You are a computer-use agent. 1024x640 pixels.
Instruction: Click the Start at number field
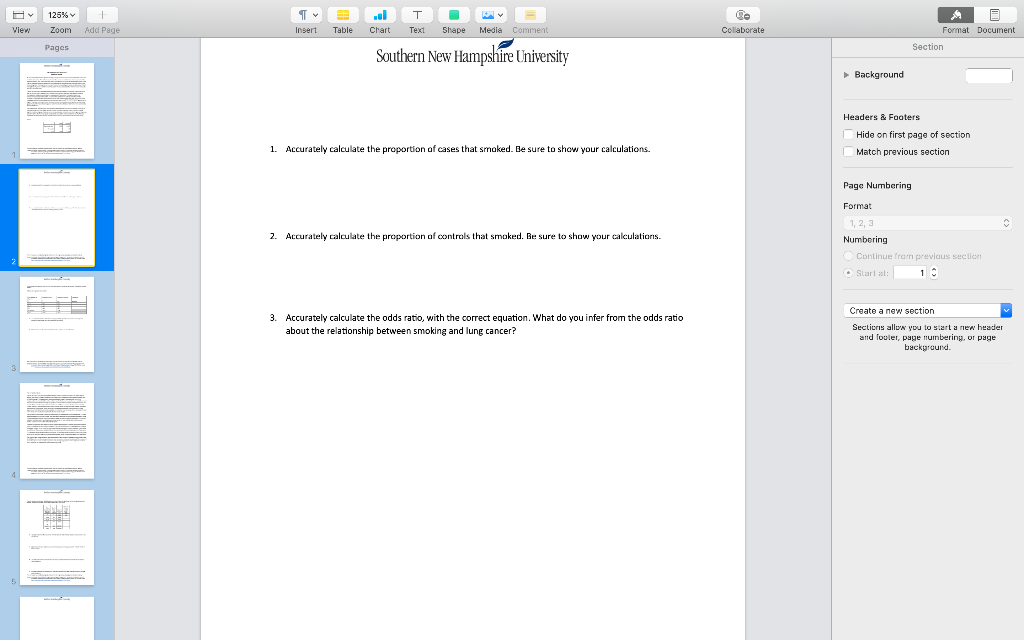[x=910, y=273]
